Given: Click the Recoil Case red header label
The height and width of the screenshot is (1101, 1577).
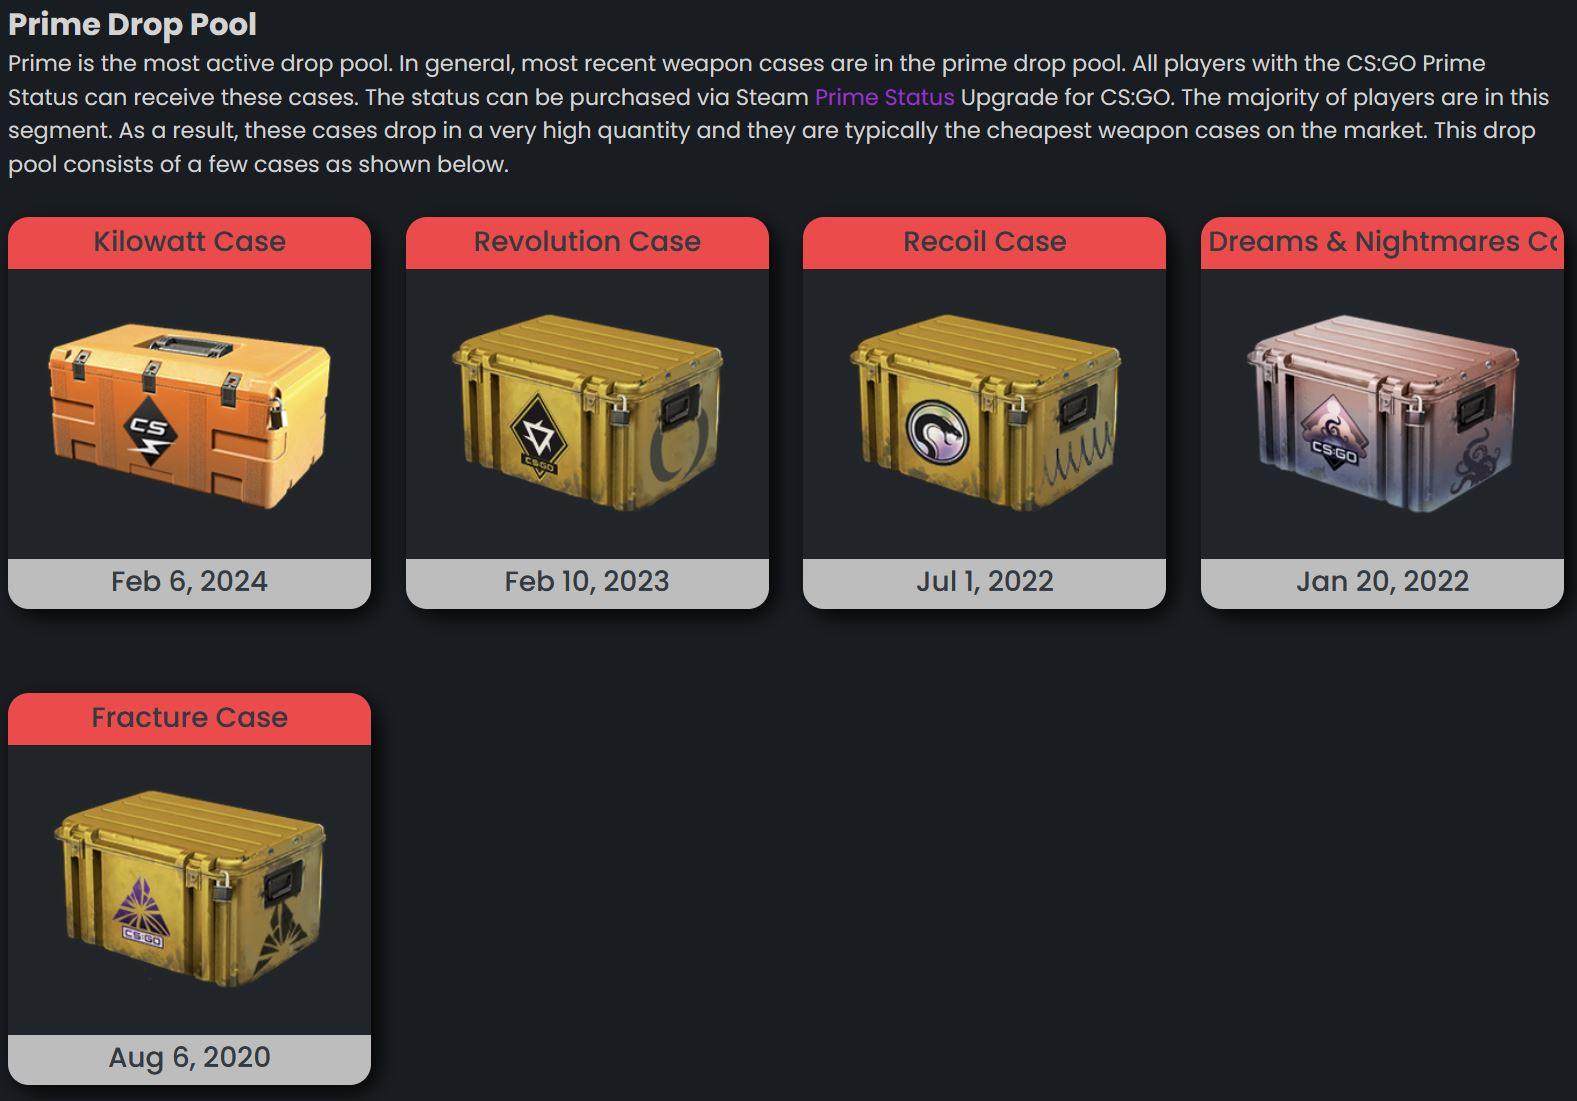Looking at the screenshot, I should tap(985, 242).
